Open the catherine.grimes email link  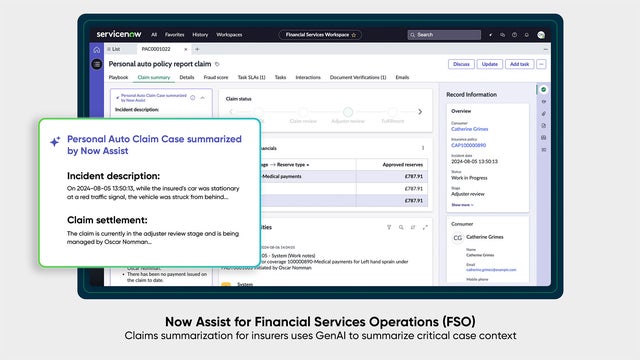click(x=491, y=270)
